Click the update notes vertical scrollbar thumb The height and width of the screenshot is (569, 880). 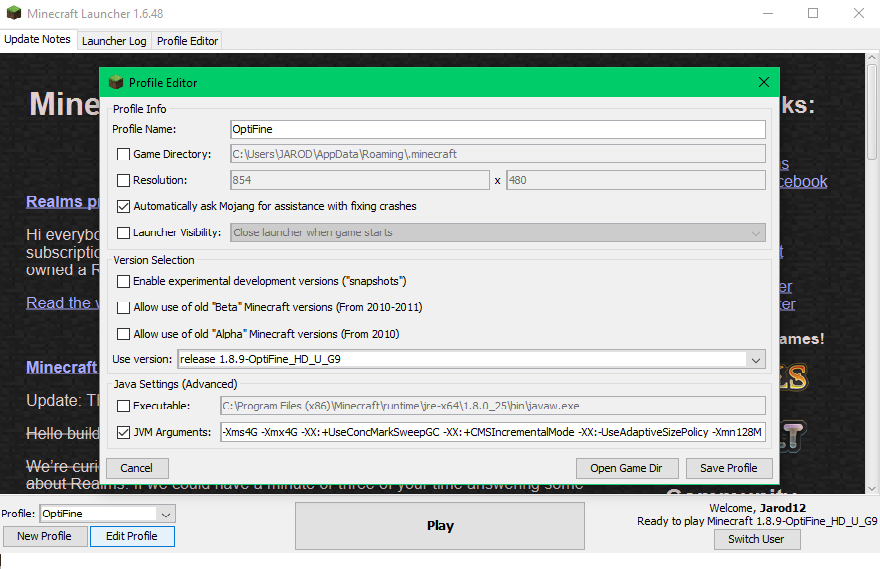[872, 111]
